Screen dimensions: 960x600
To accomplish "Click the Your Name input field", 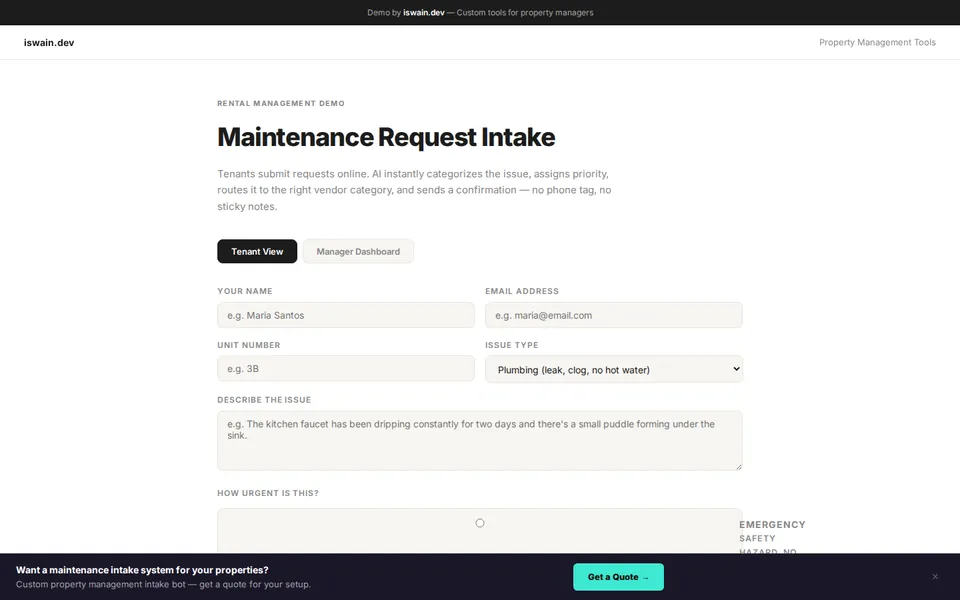I will [346, 315].
